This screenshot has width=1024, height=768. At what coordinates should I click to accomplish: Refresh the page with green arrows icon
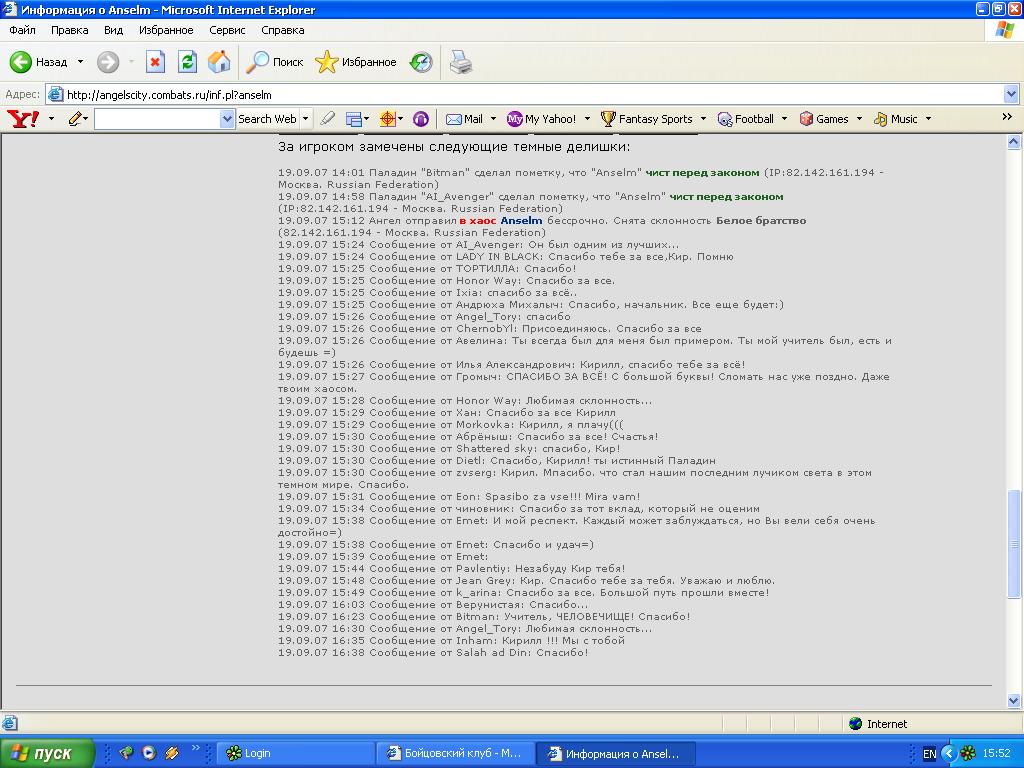click(x=187, y=62)
